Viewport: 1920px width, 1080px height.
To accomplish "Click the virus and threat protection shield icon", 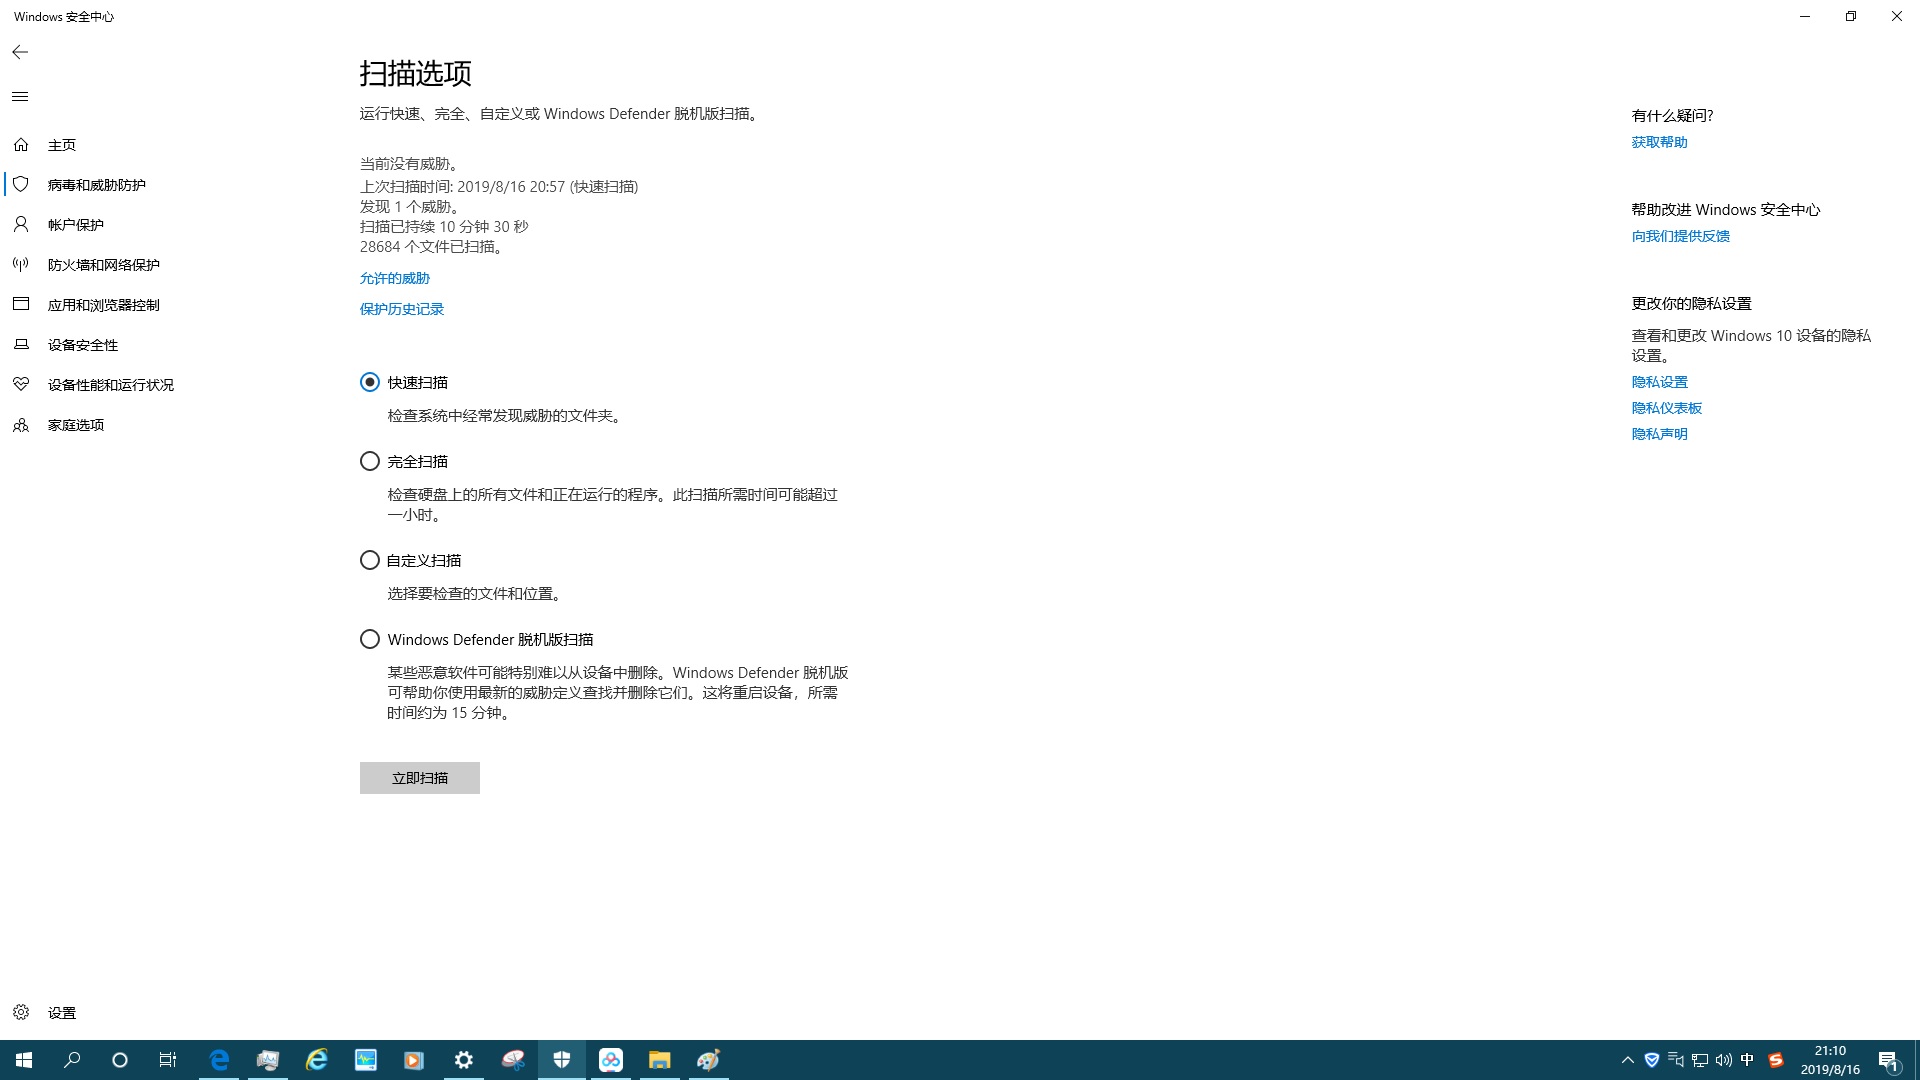I will tap(21, 185).
